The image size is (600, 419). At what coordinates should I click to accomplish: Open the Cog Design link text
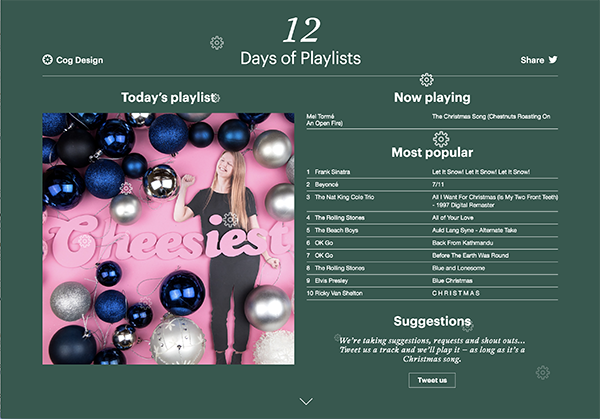pos(80,60)
